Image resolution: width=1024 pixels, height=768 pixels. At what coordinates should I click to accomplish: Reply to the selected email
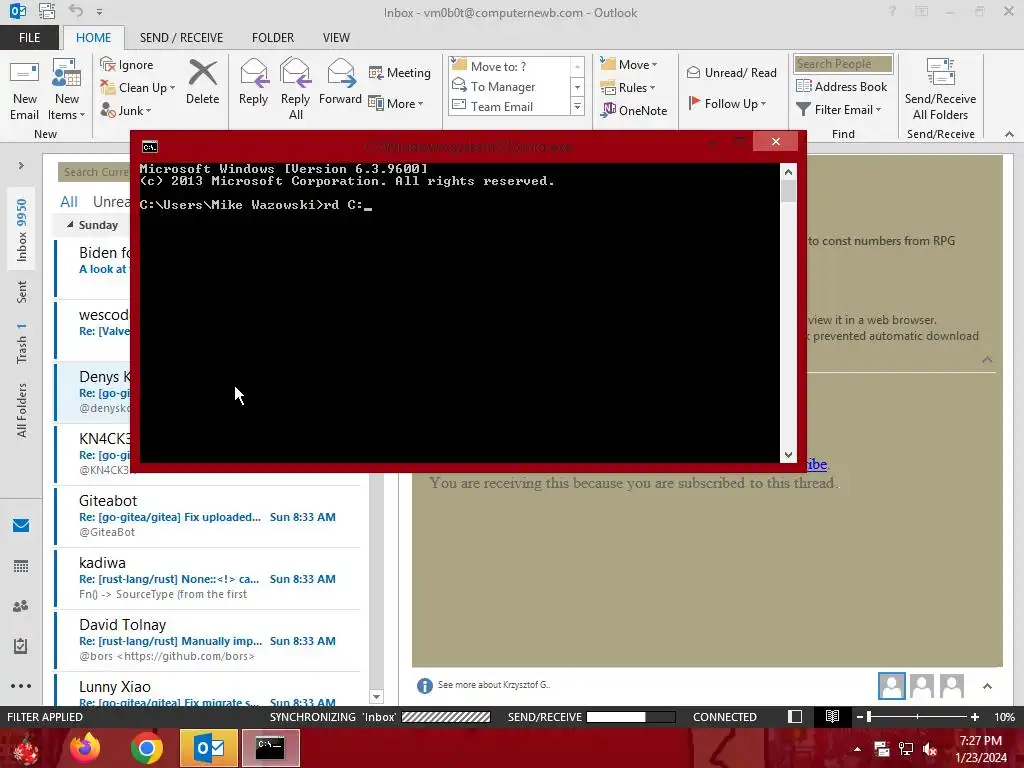253,82
